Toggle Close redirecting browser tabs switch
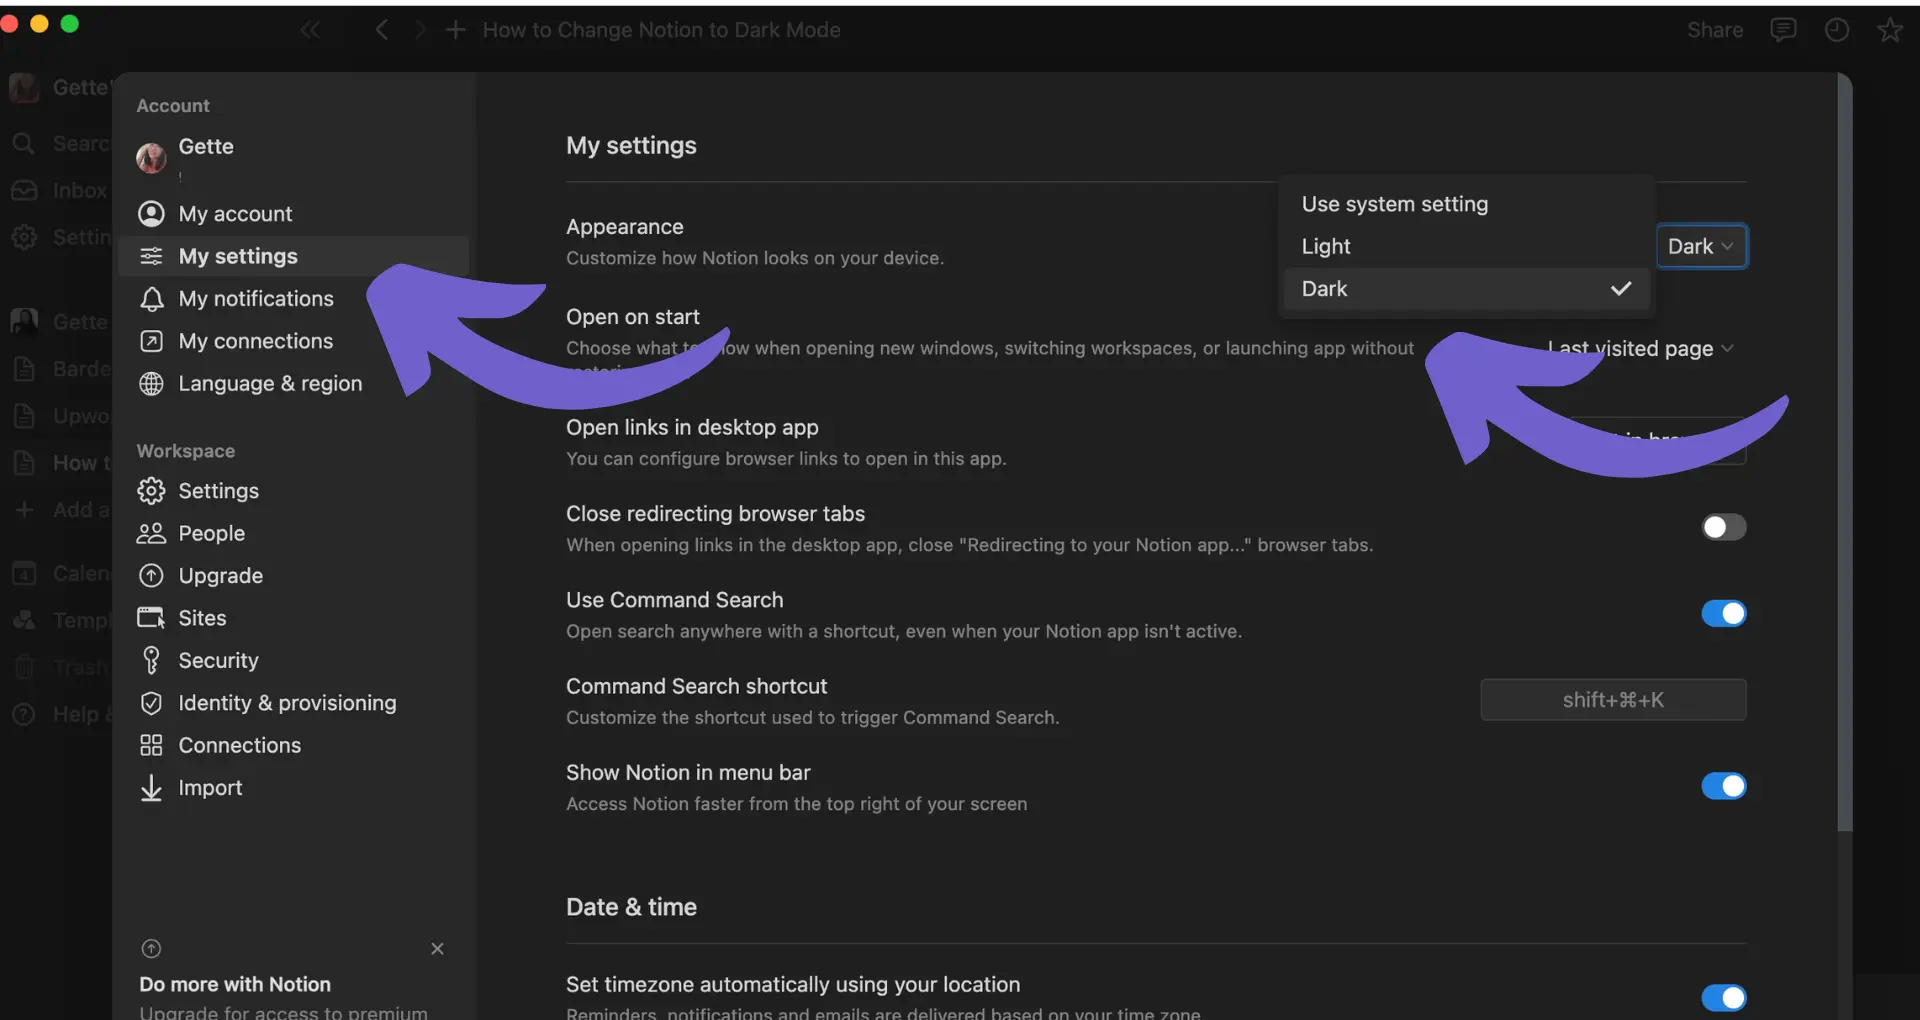The width and height of the screenshot is (1920, 1020). (x=1724, y=527)
